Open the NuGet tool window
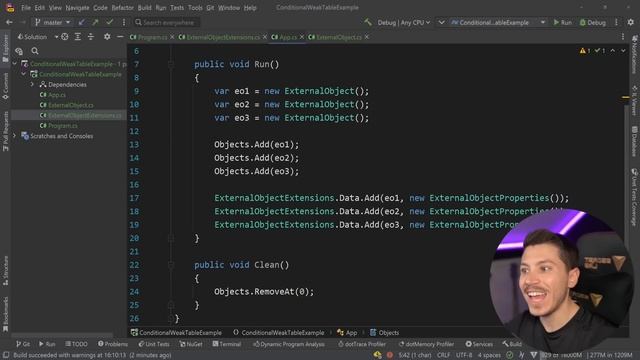The width and height of the screenshot is (640, 360). [191, 344]
